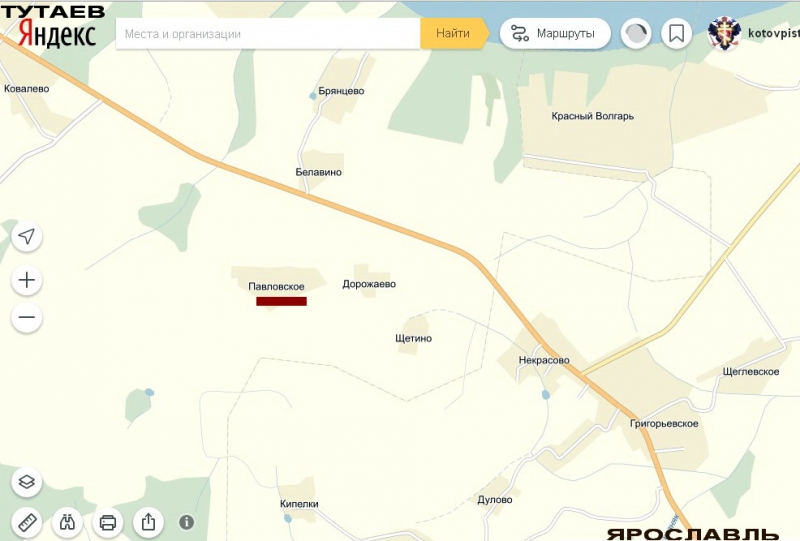Focus the 'Места и организации' search field
Image resolution: width=800 pixels, height=541 pixels.
[x=268, y=33]
